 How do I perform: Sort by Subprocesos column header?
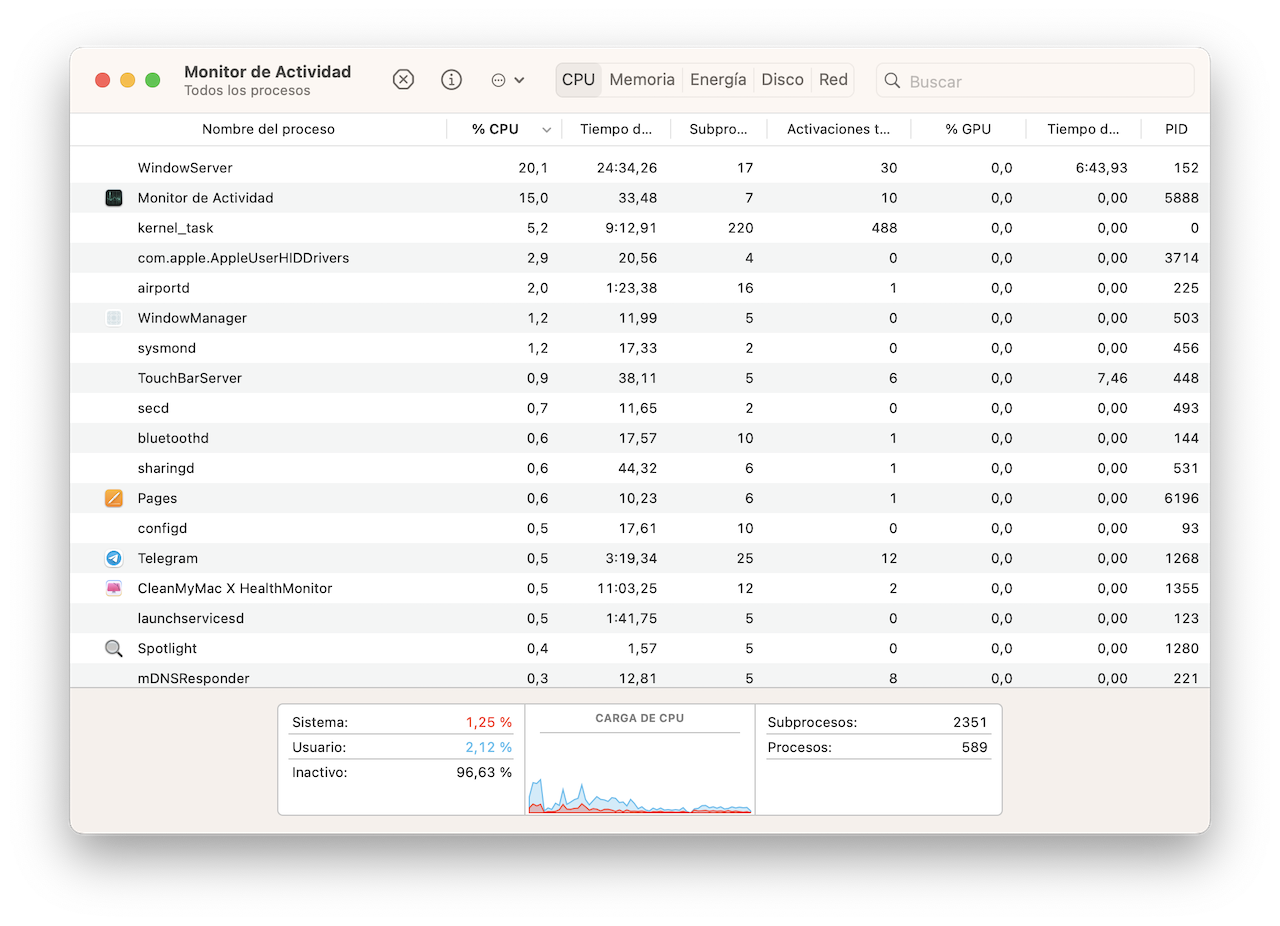click(719, 129)
